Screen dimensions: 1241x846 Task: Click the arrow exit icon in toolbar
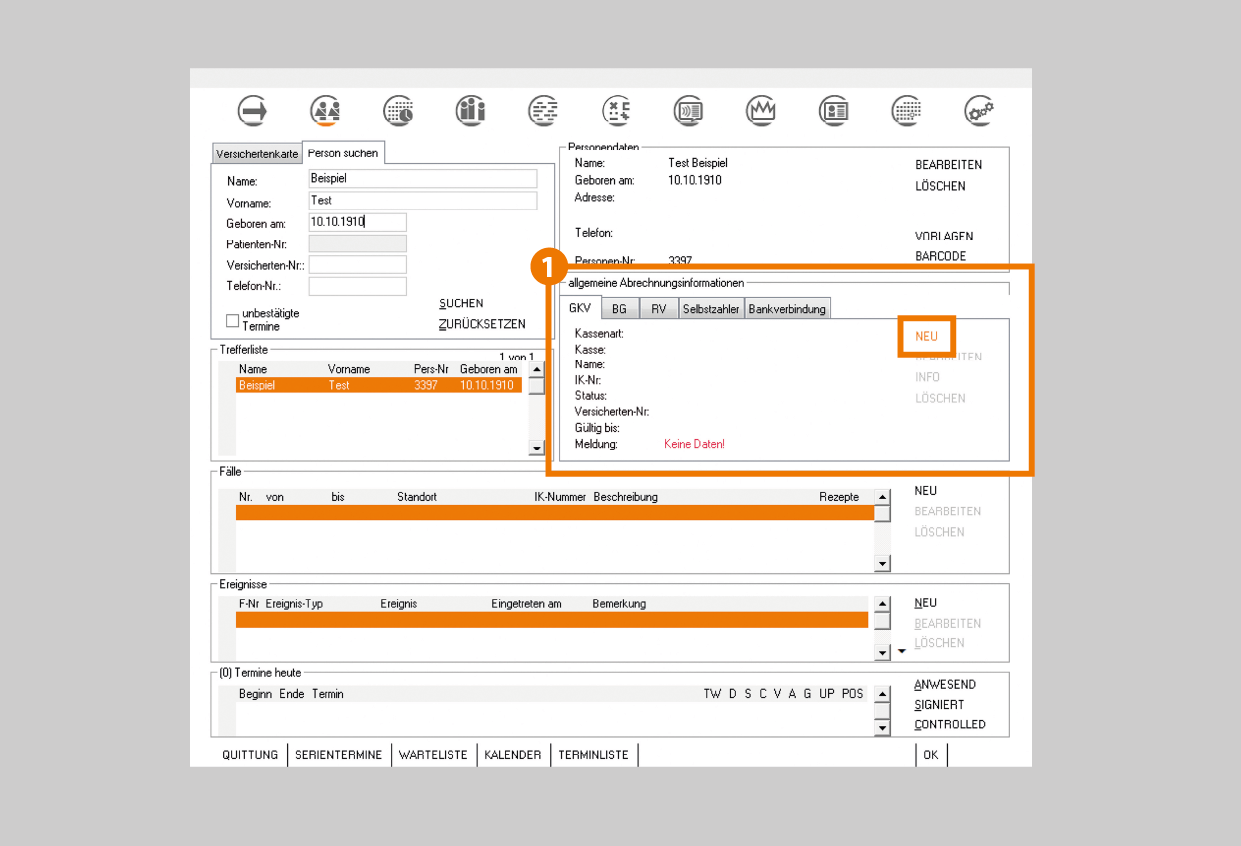click(x=253, y=111)
